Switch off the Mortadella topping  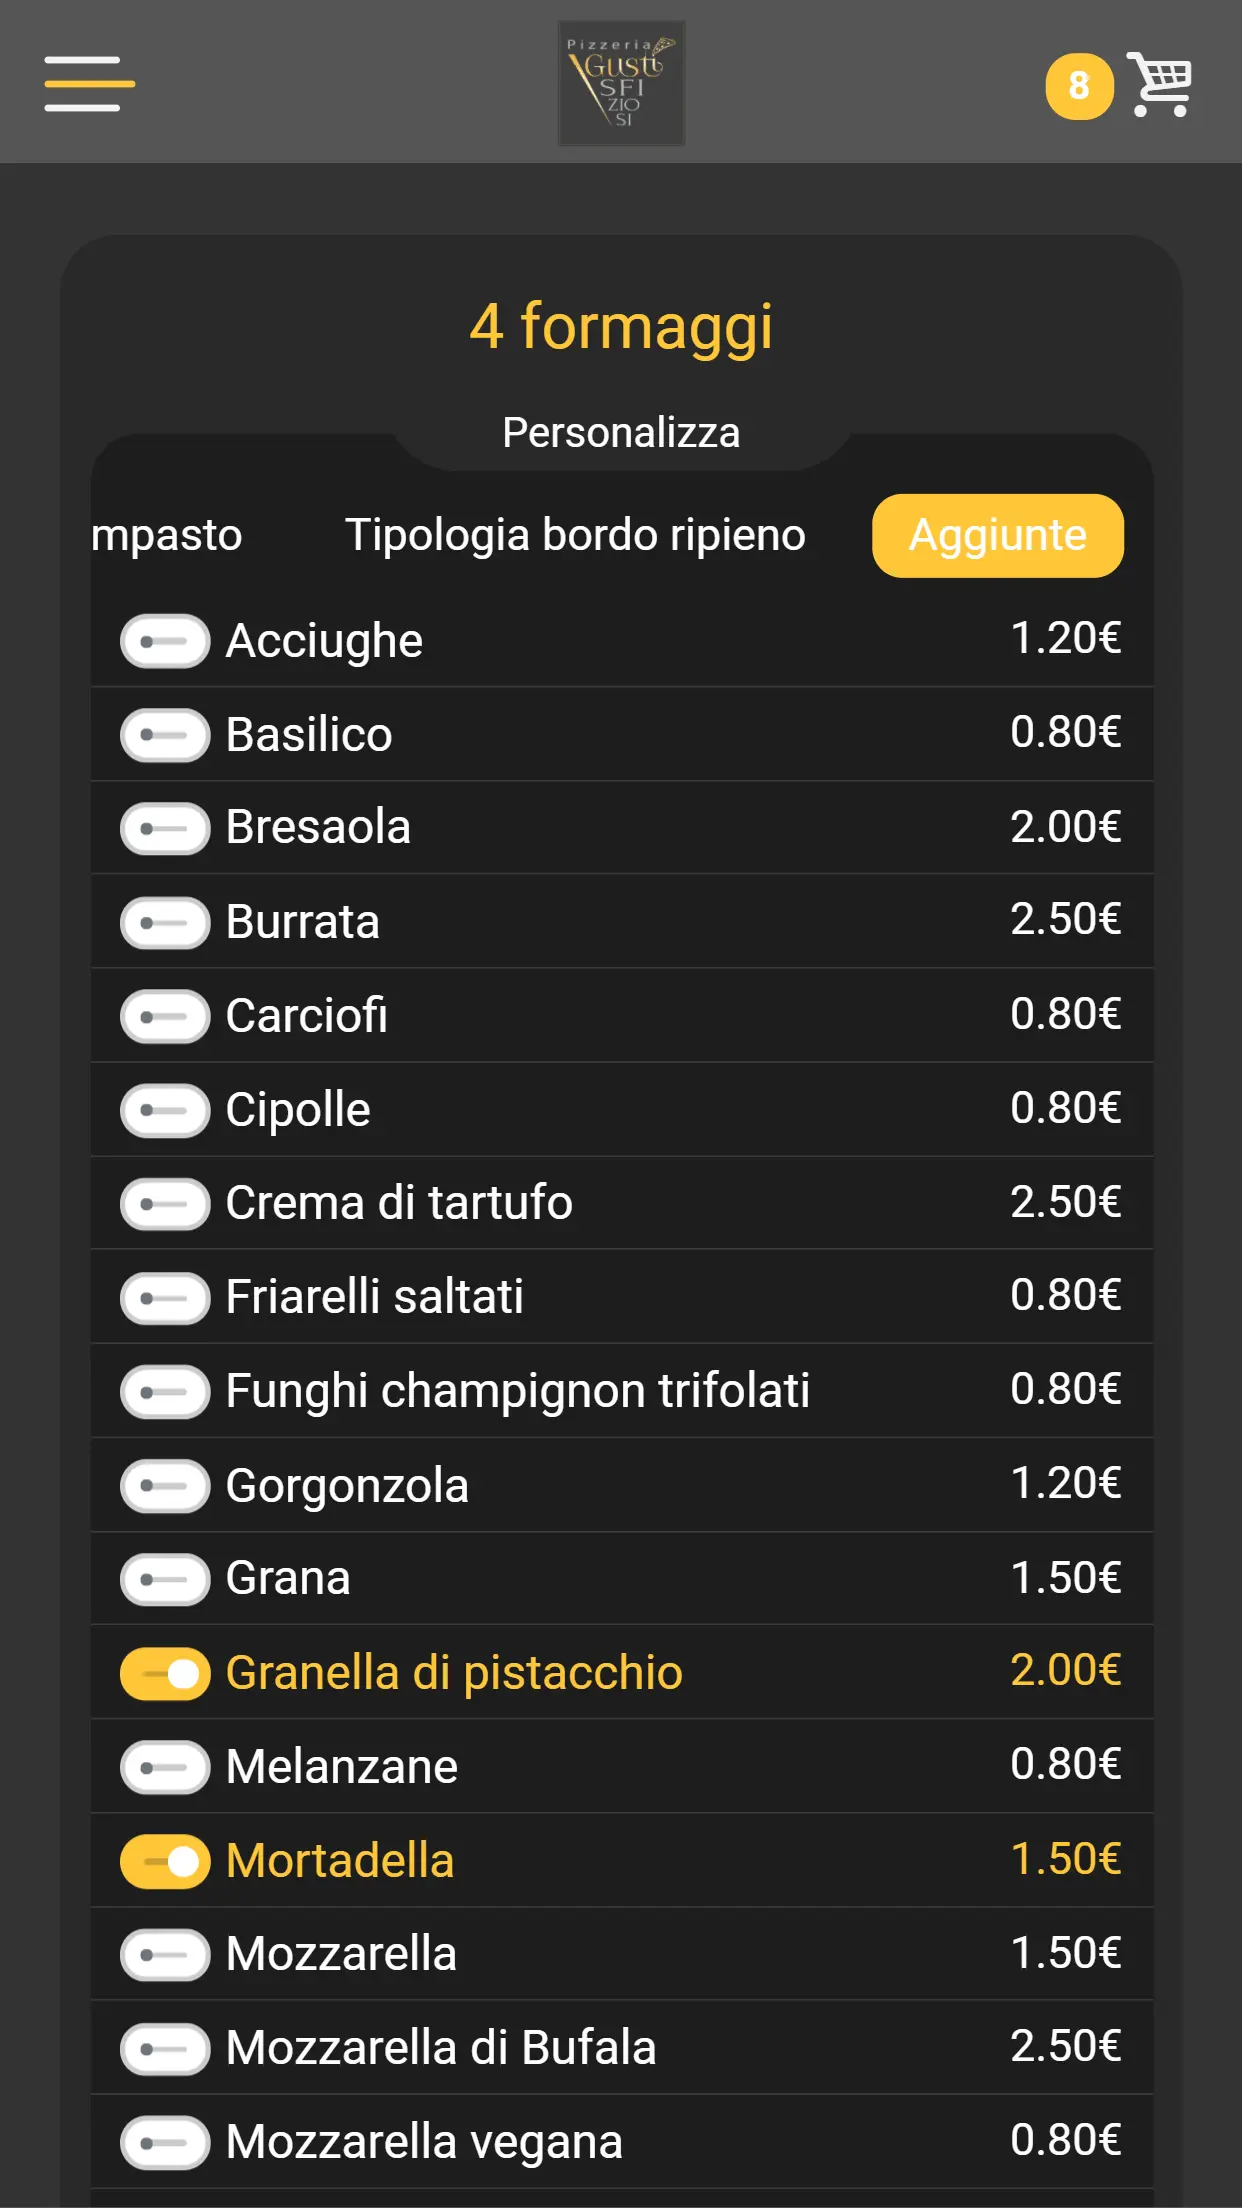pos(165,1861)
